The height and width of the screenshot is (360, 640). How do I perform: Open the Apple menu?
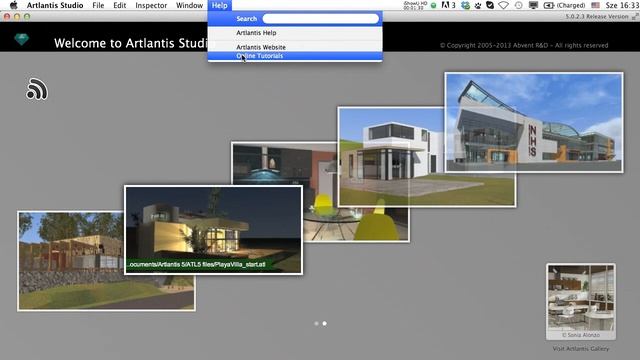[13, 5]
